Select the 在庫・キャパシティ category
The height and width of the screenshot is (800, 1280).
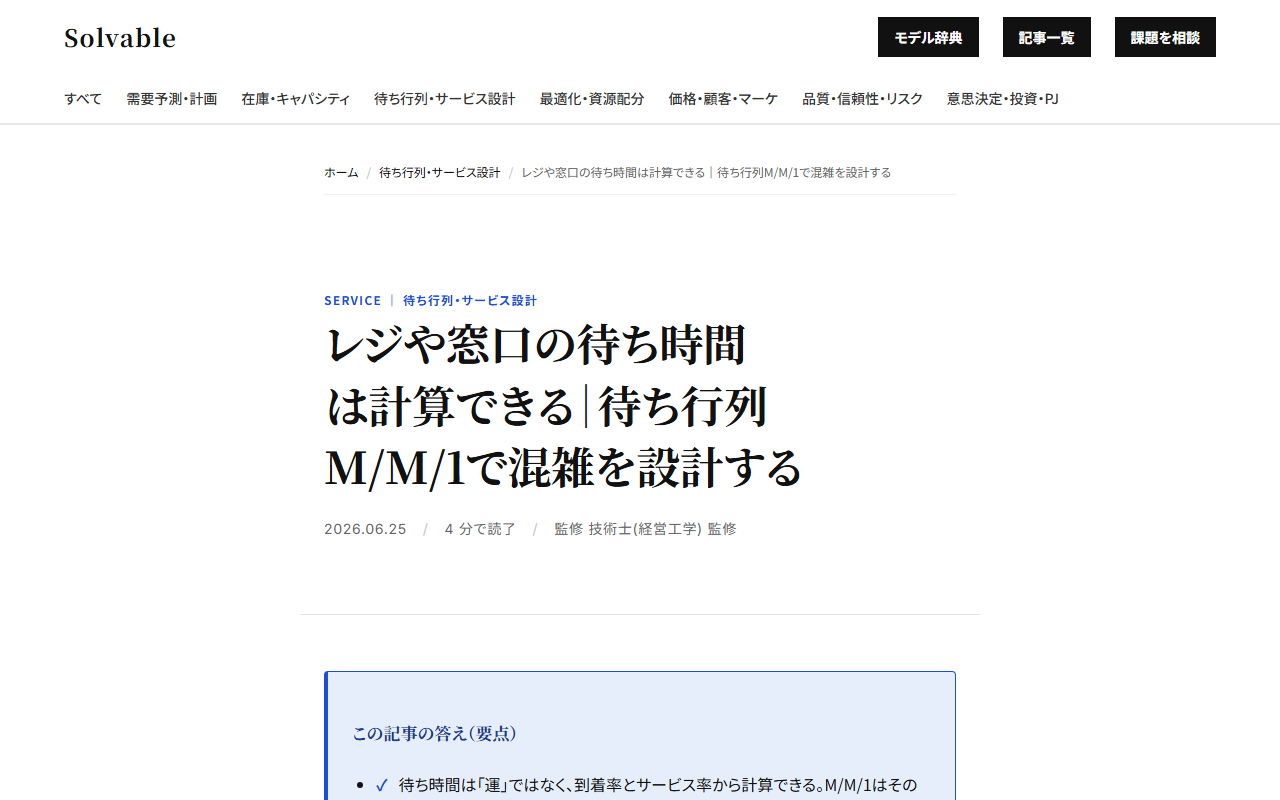click(295, 99)
